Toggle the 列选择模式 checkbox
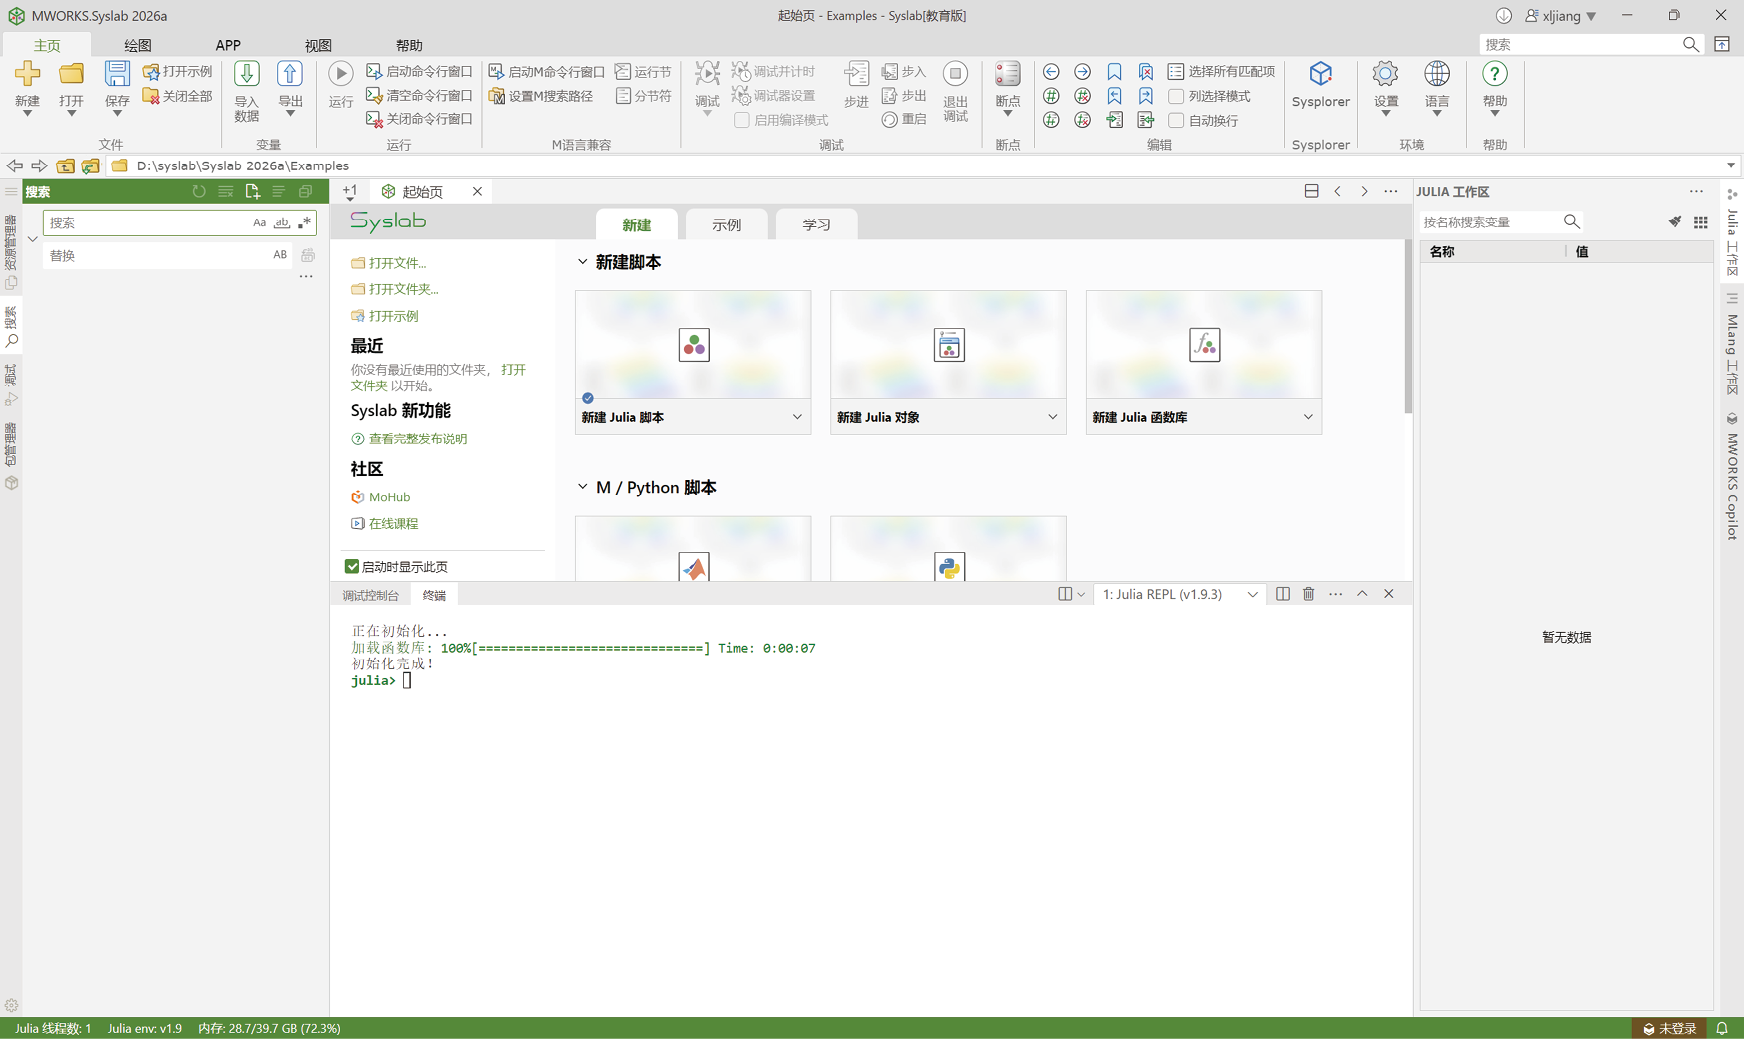 1176,96
